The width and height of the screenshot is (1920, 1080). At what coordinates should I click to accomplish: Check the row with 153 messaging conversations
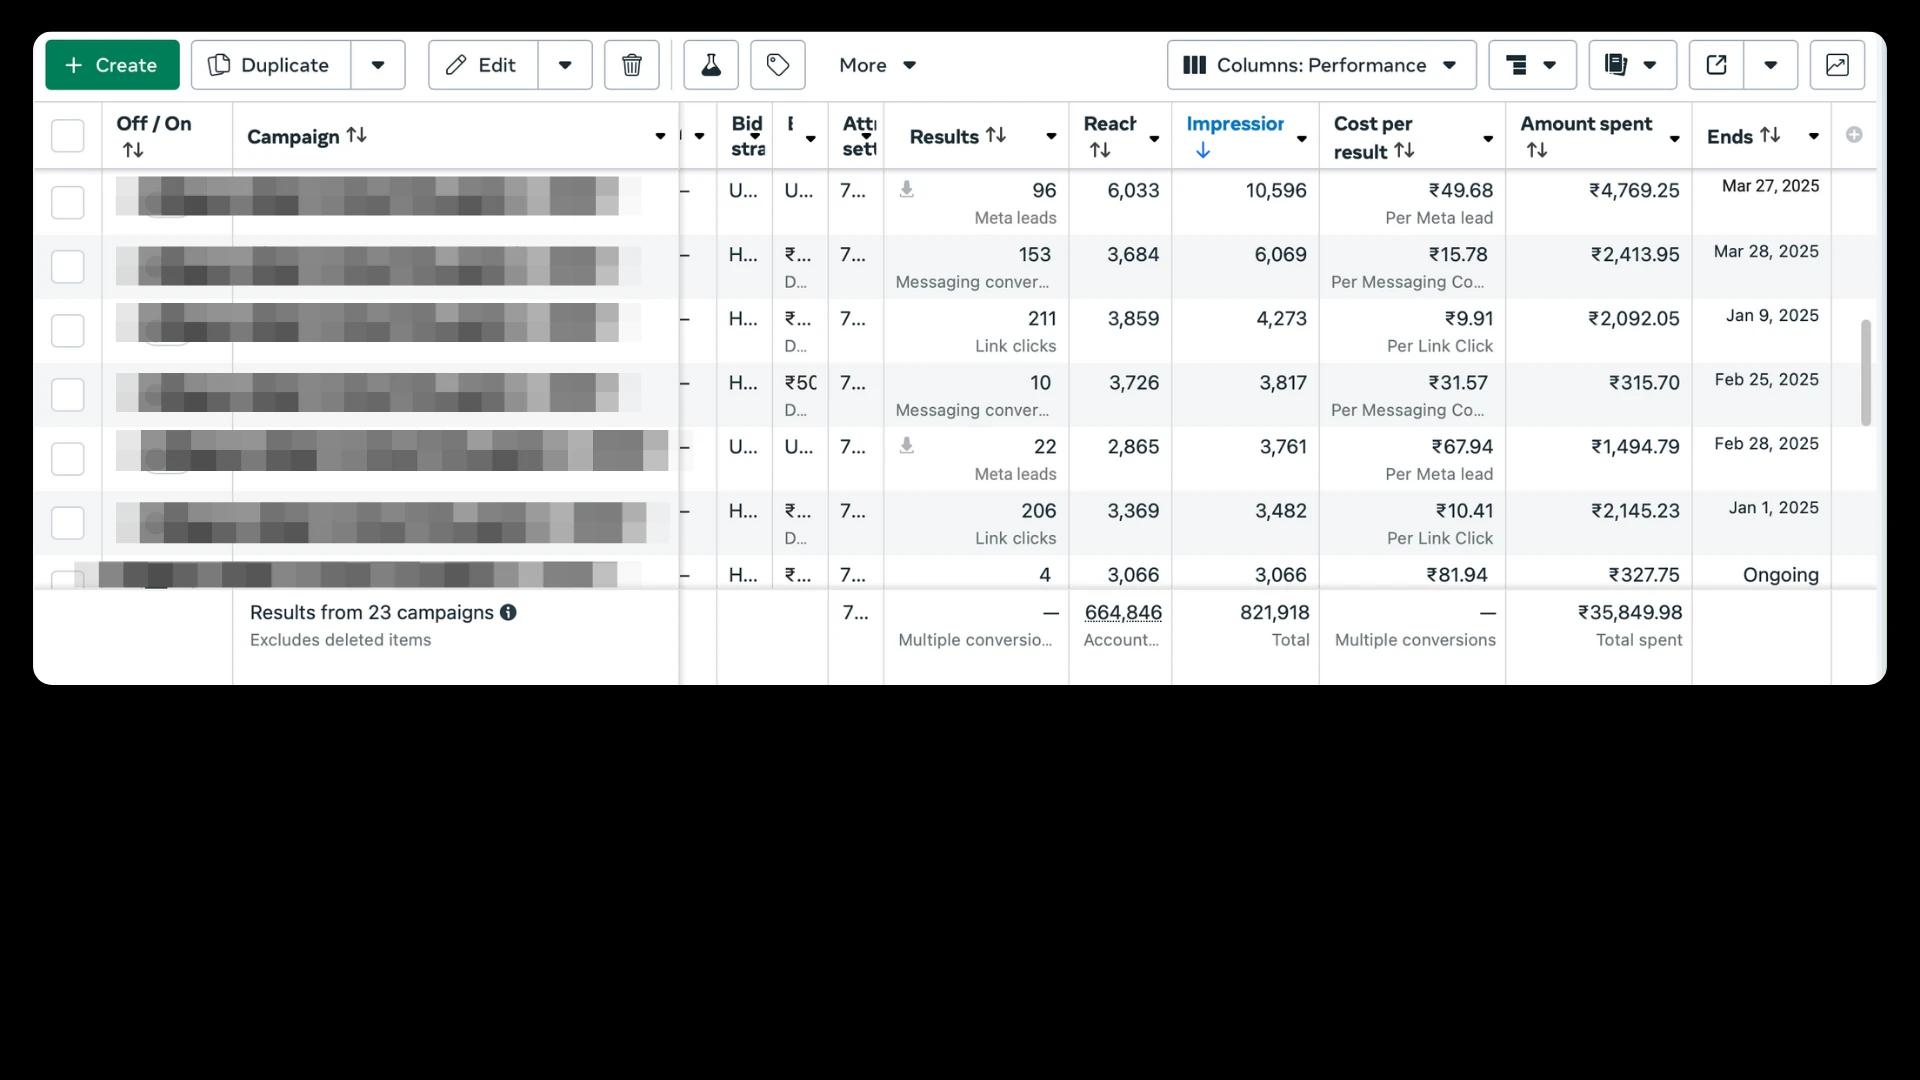click(67, 266)
